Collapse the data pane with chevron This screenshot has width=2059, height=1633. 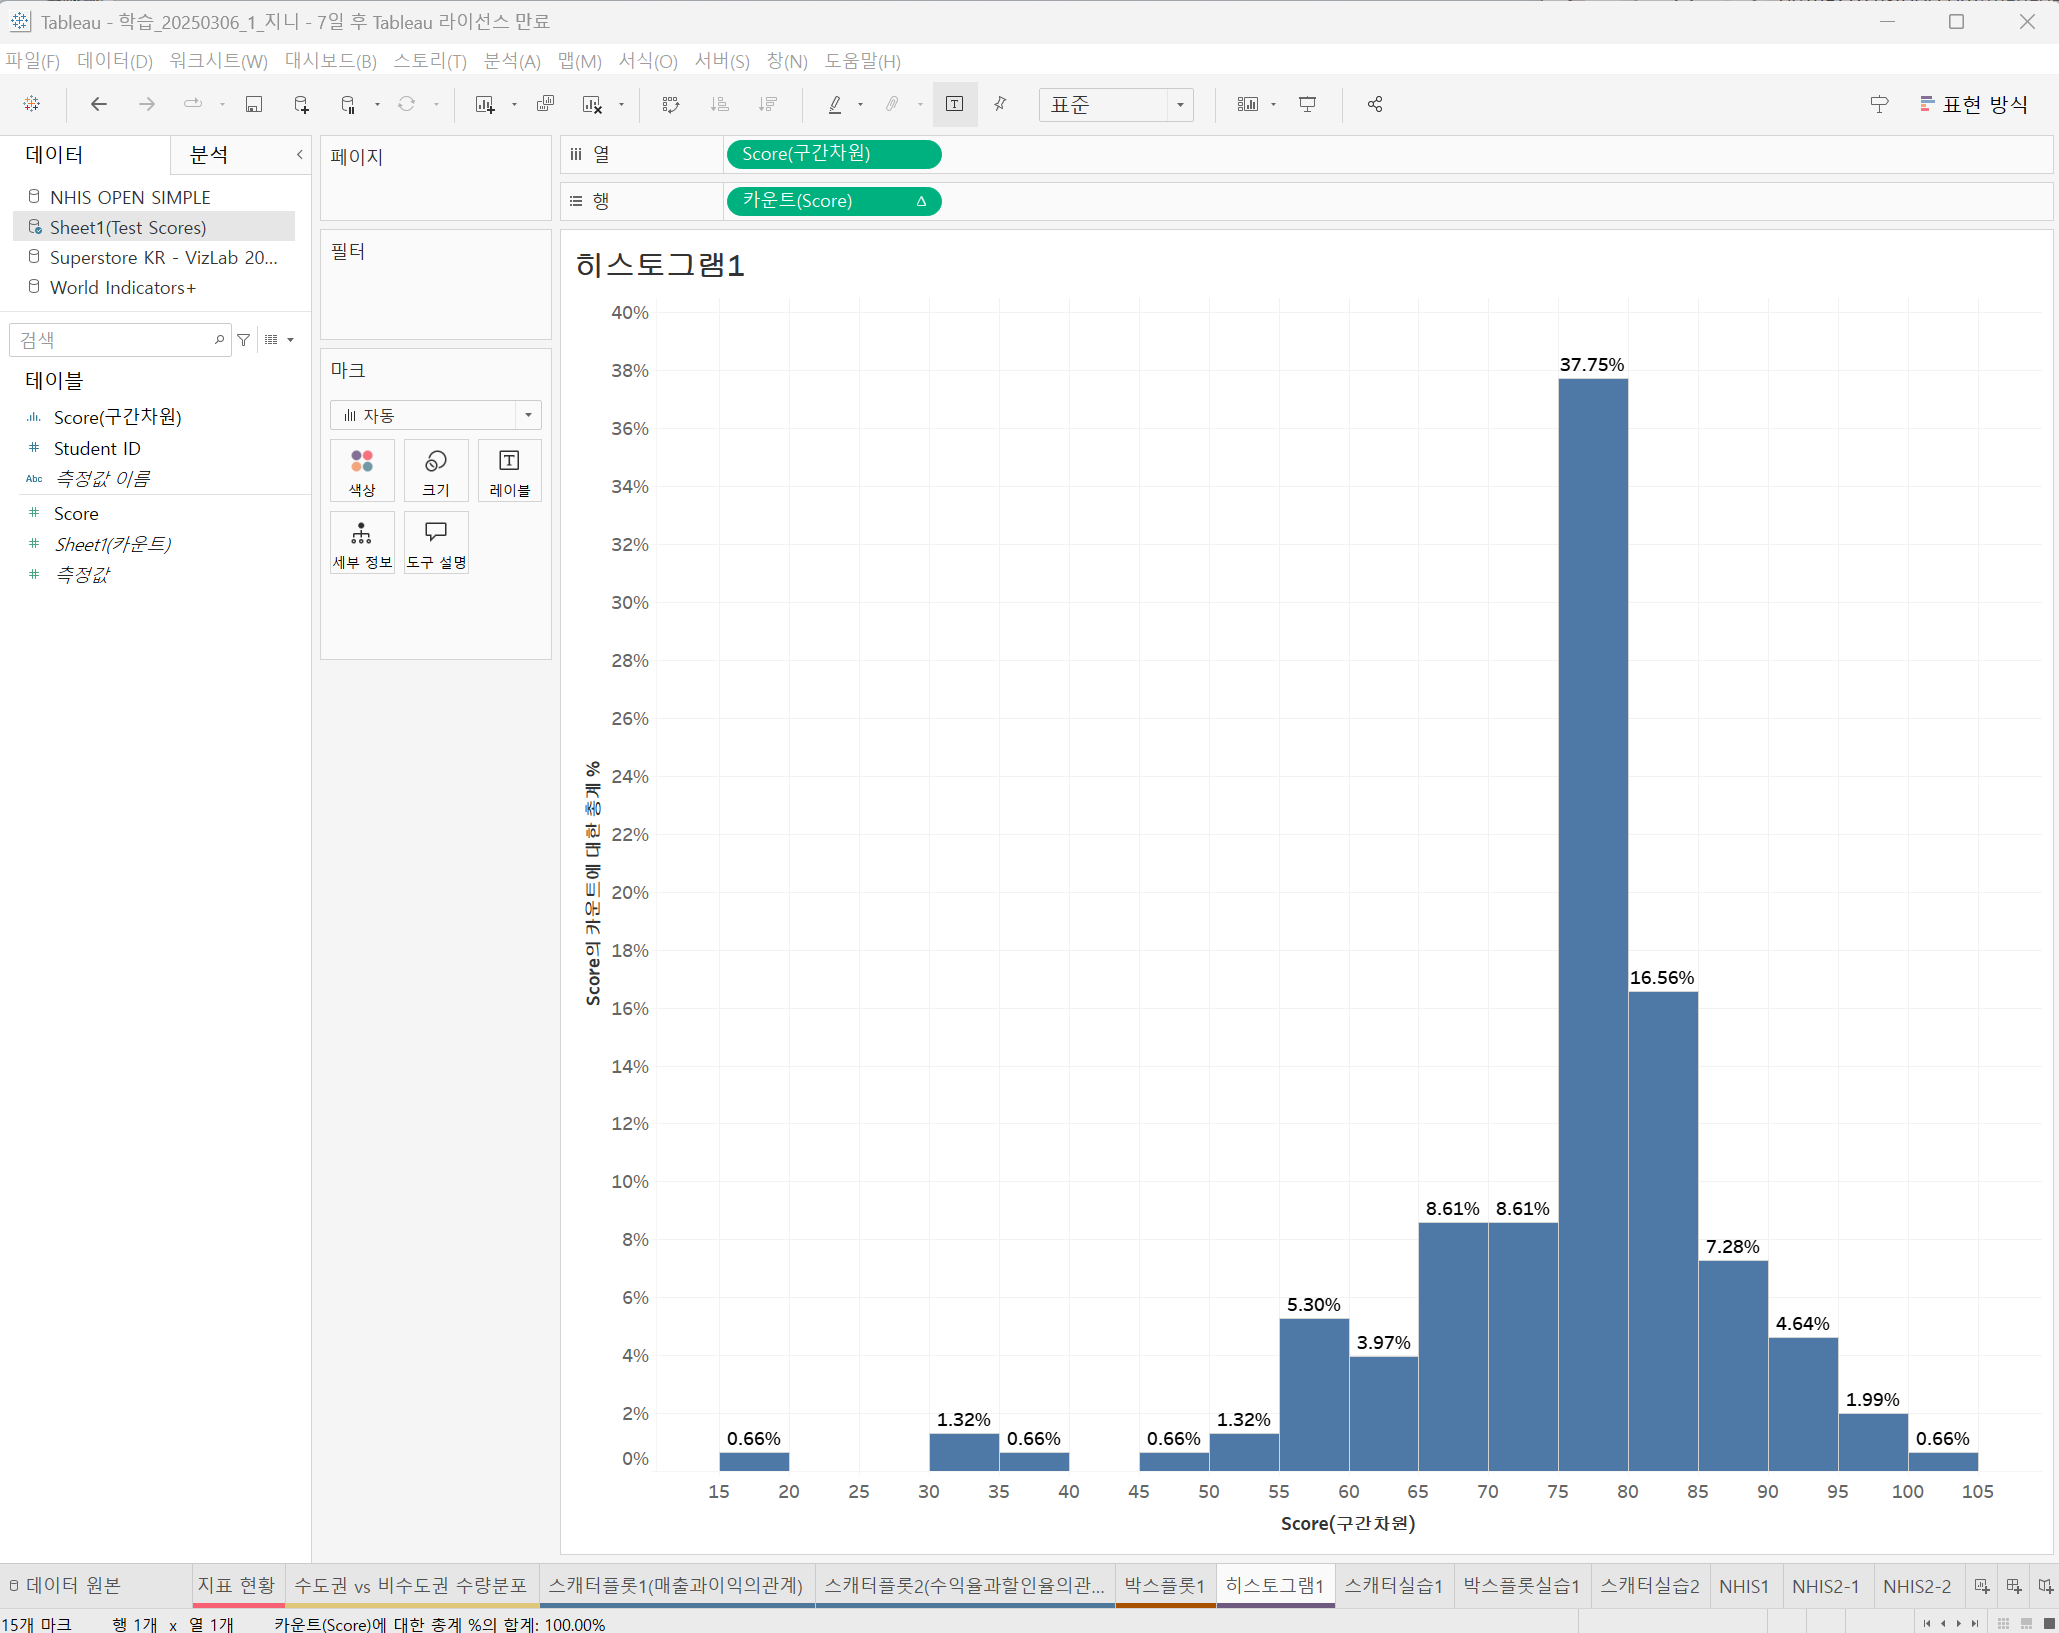[x=299, y=154]
